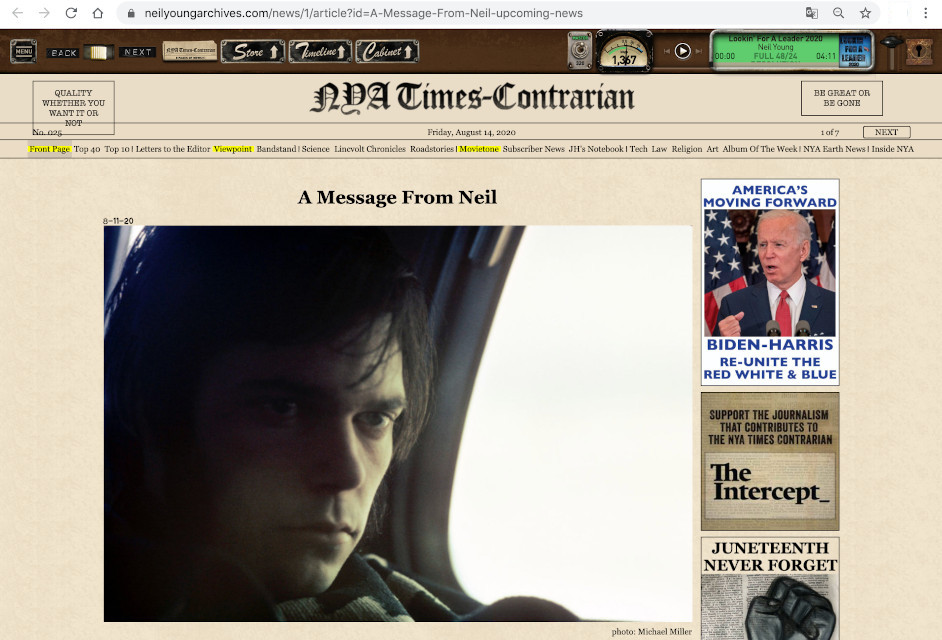Screen dimensions: 942x640
Task: Open the Timeline plaque
Action: (x=320, y=52)
